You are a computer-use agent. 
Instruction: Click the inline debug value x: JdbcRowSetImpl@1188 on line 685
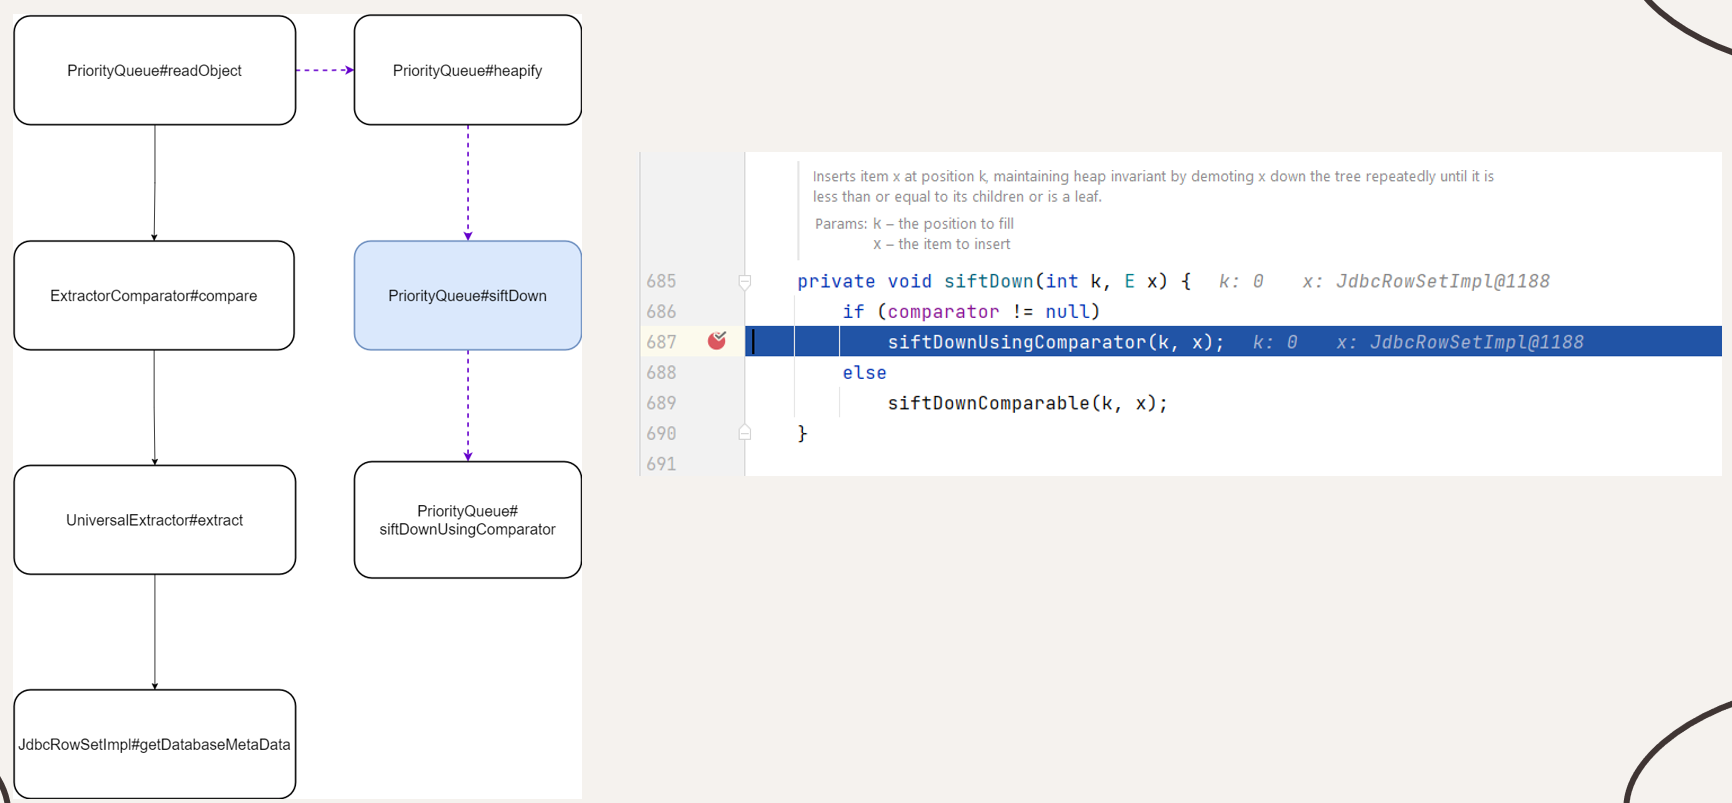(x=1426, y=281)
